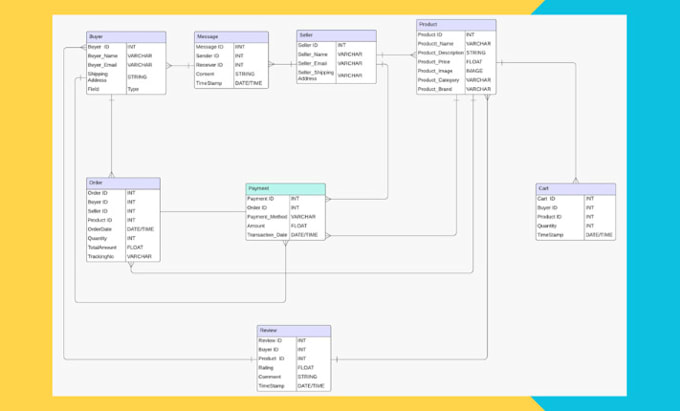Click the Seller ID field in Seller table
Viewport: 680px width, 411px height.
pyautogui.click(x=308, y=46)
